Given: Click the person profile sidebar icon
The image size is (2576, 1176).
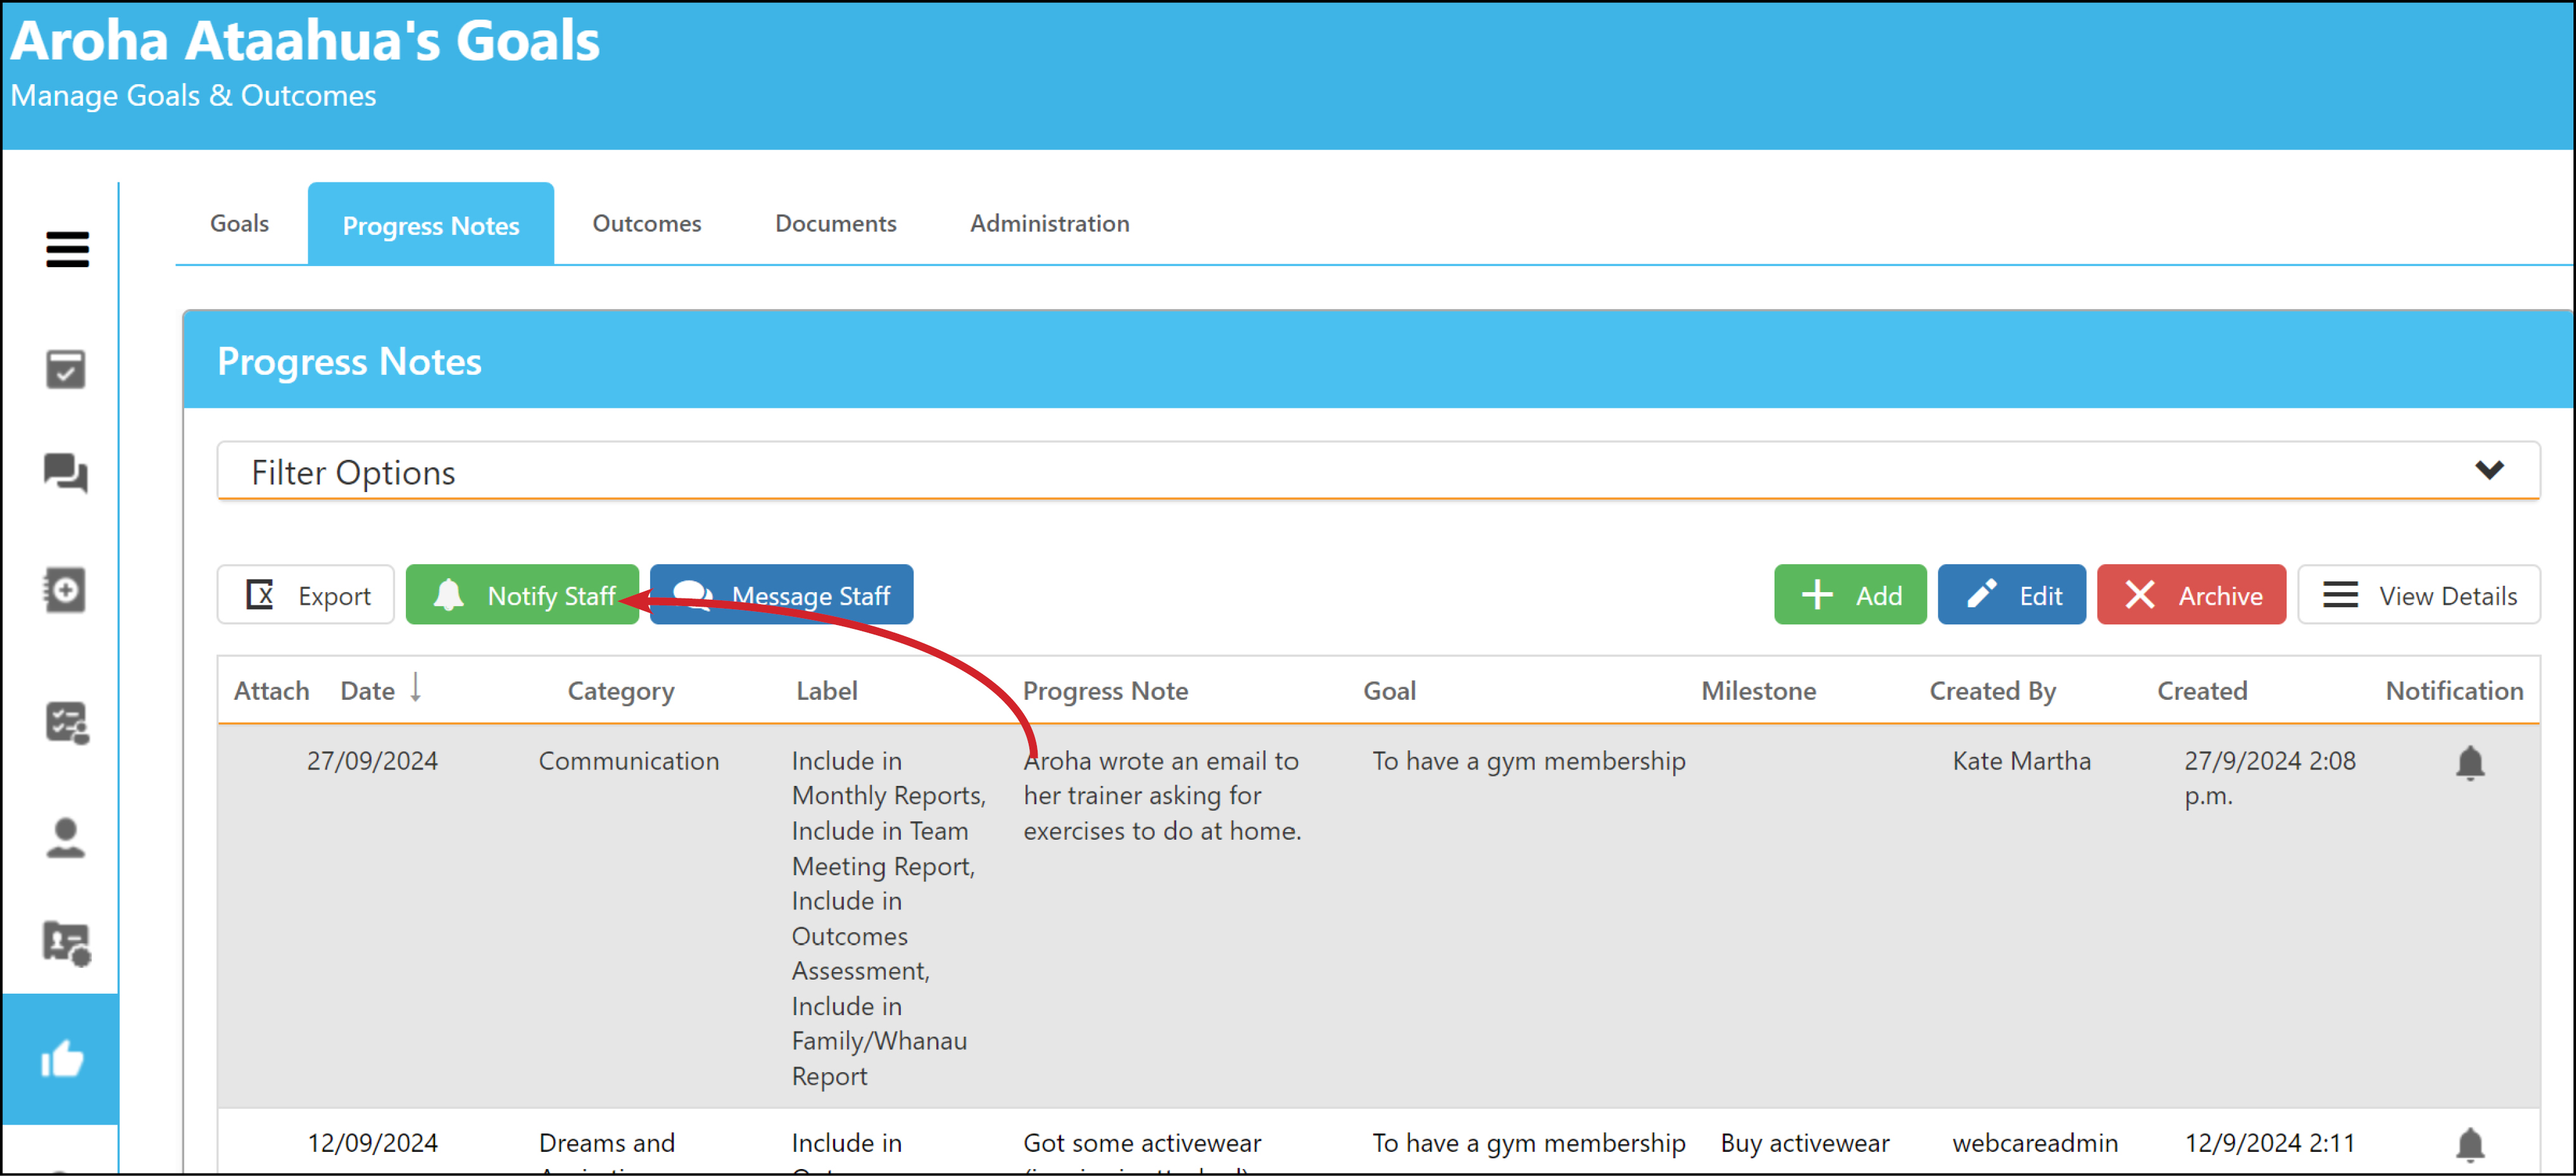Looking at the screenshot, I should pyautogui.click(x=66, y=838).
